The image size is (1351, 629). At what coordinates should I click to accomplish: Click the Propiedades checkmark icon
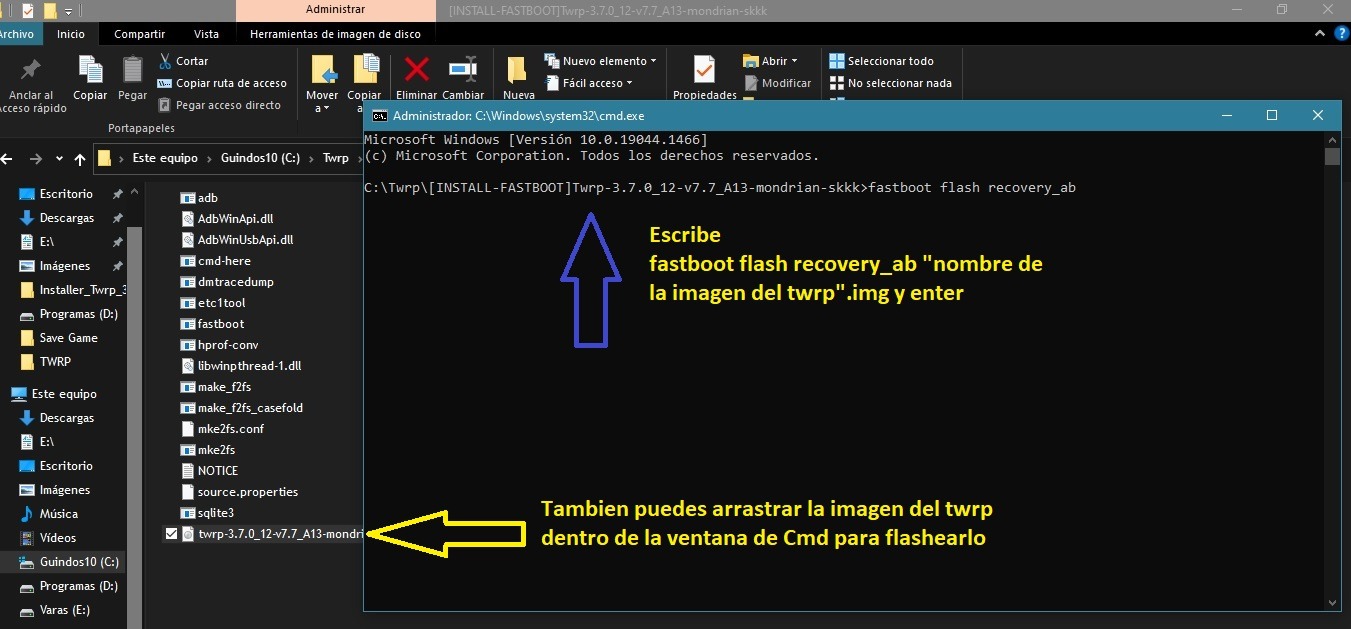coord(704,70)
